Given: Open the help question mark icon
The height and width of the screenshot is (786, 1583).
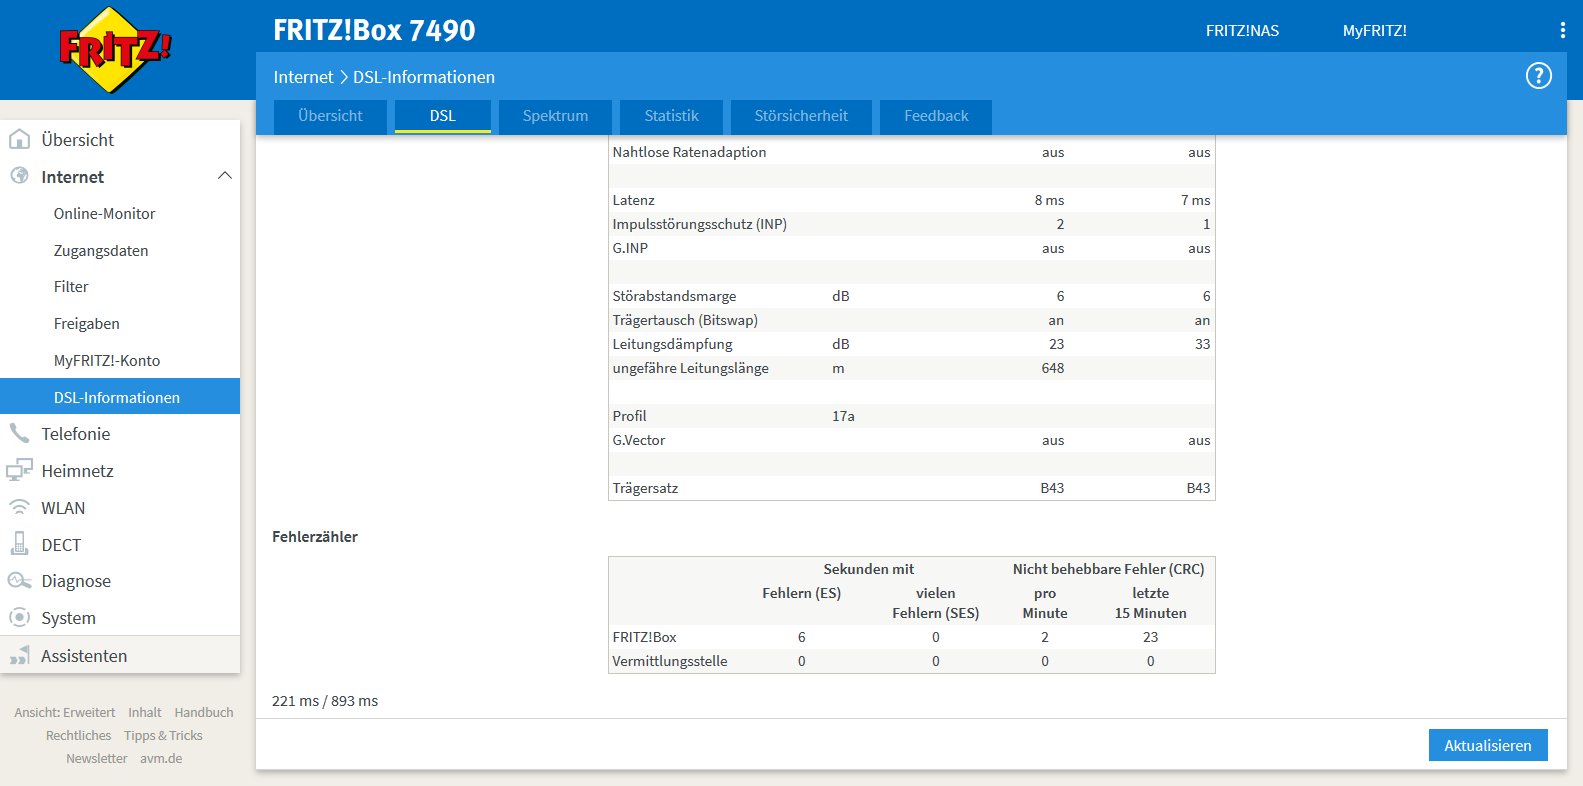Looking at the screenshot, I should tap(1538, 76).
